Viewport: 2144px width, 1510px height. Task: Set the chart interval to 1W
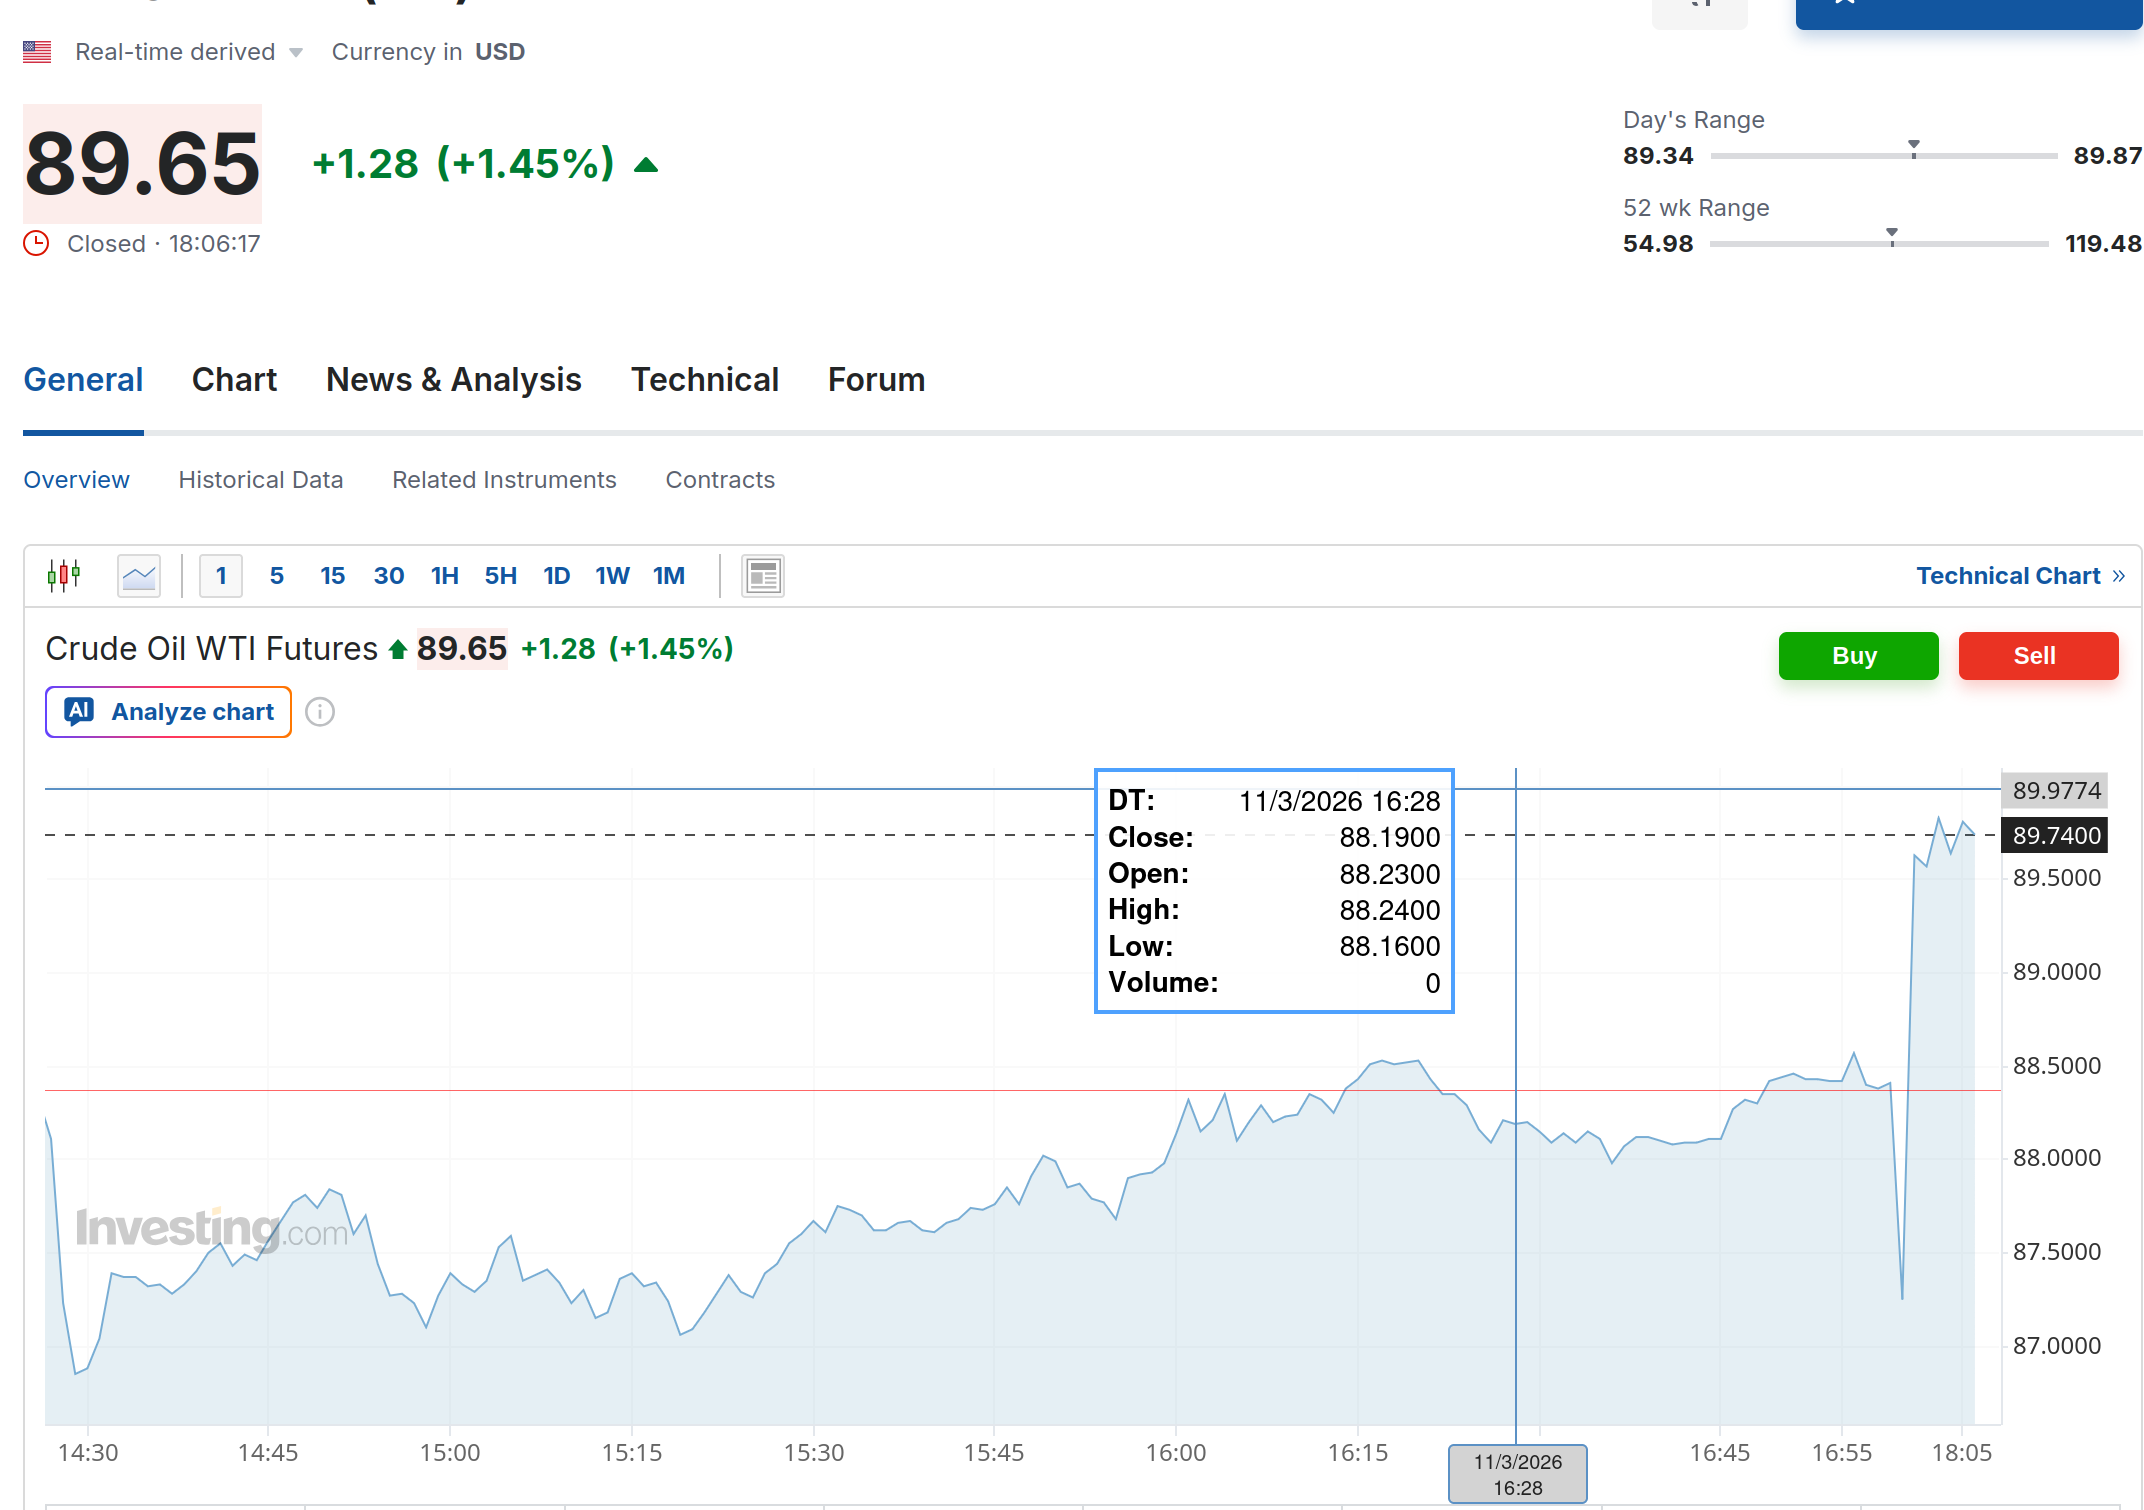[x=612, y=576]
